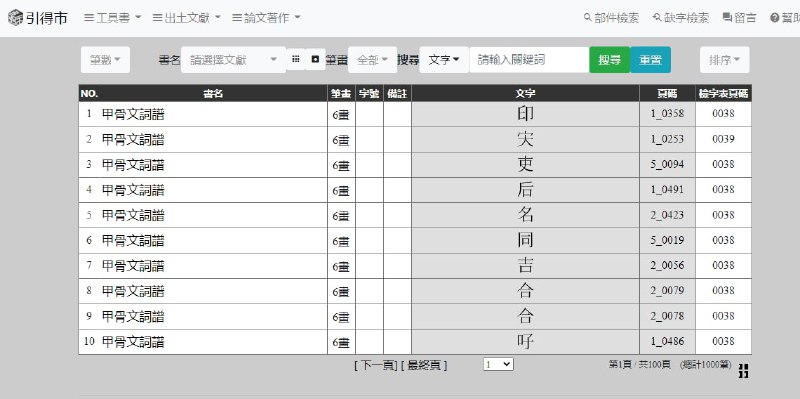The width and height of the screenshot is (800, 399).
Task: Click the character 呼 in row 10
Action: [526, 341]
